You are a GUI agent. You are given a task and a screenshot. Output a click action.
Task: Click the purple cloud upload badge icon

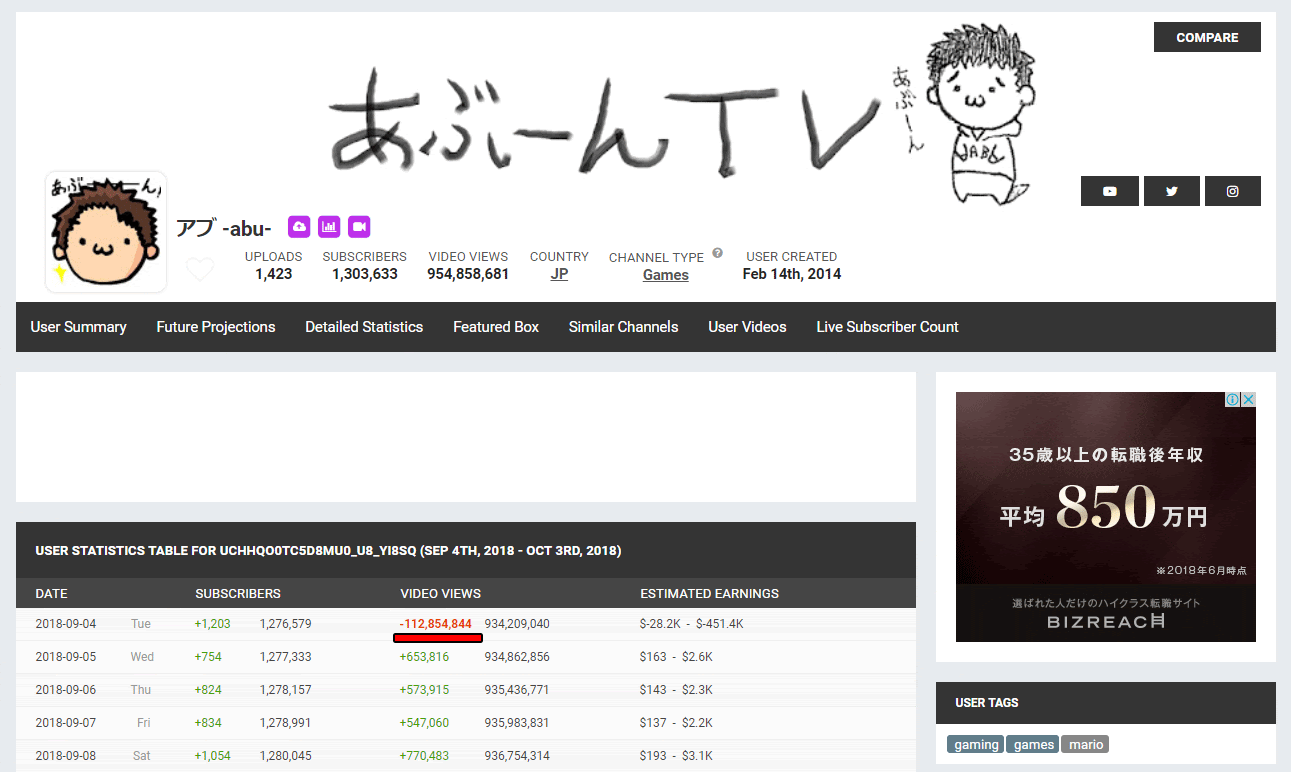pos(299,227)
